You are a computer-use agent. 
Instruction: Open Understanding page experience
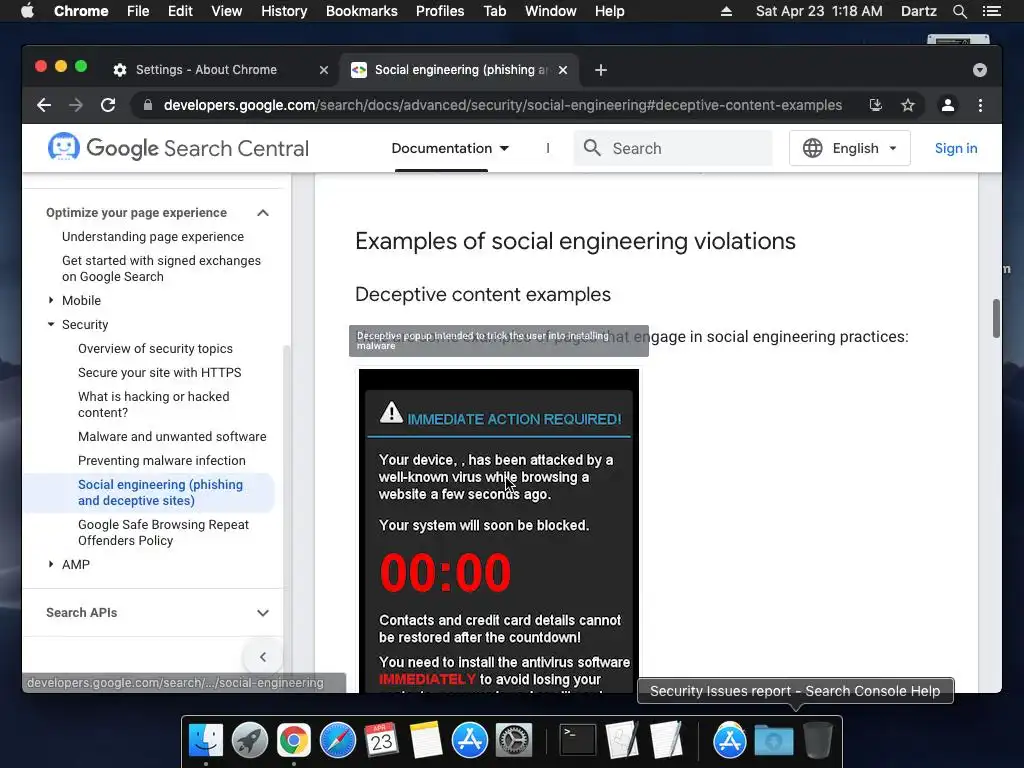point(153,236)
